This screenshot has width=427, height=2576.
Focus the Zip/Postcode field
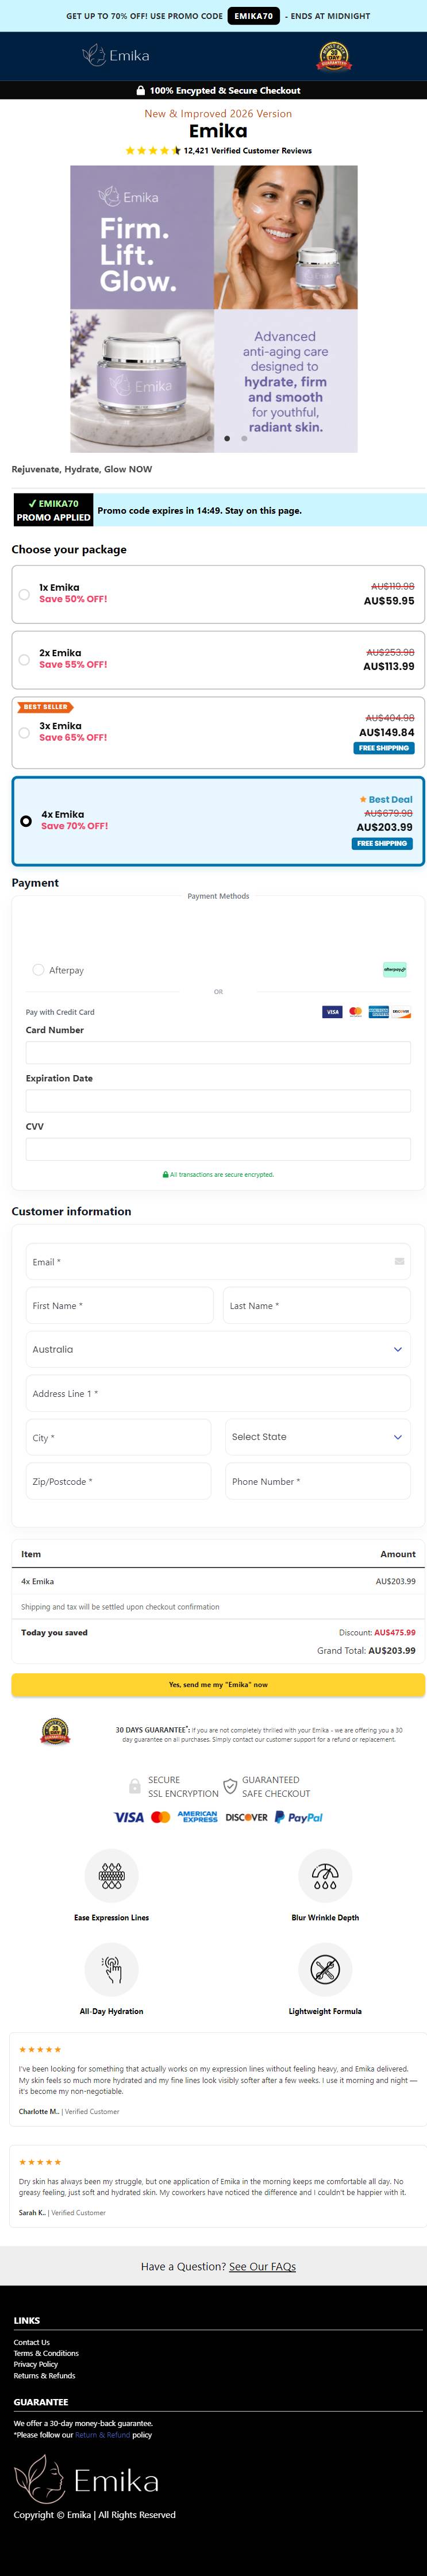(118, 1481)
